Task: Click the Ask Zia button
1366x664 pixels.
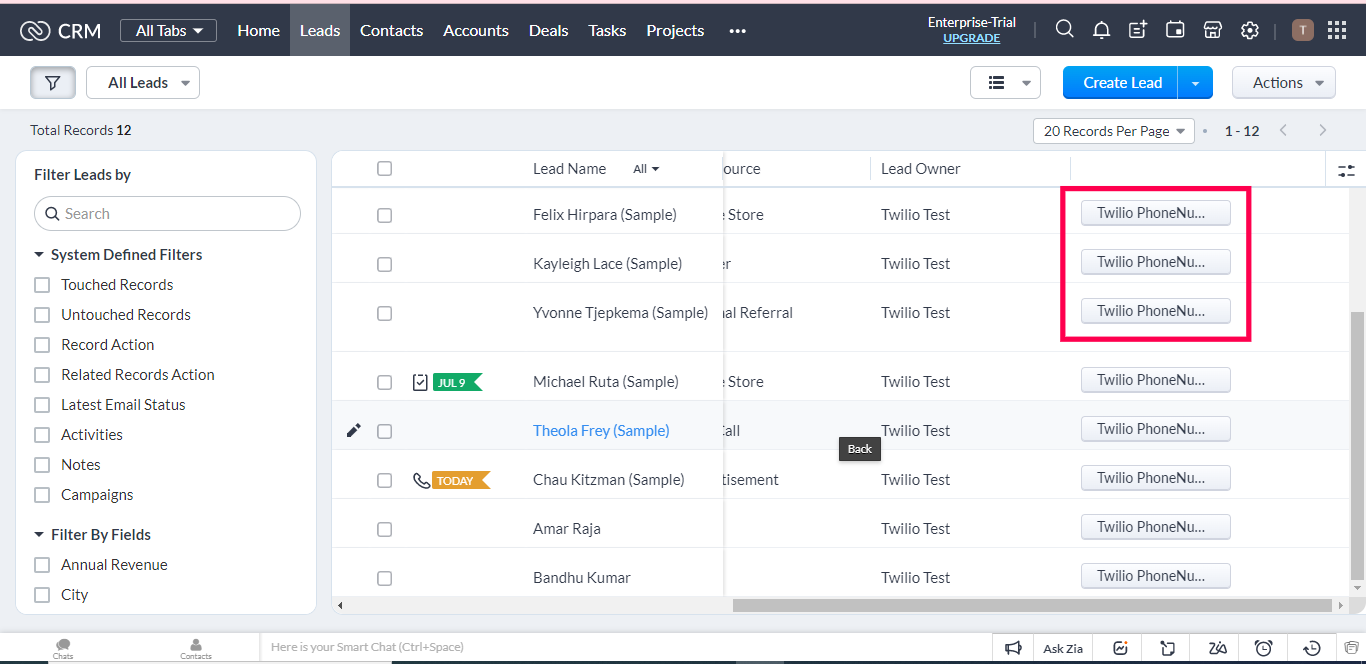Action: 1063,648
